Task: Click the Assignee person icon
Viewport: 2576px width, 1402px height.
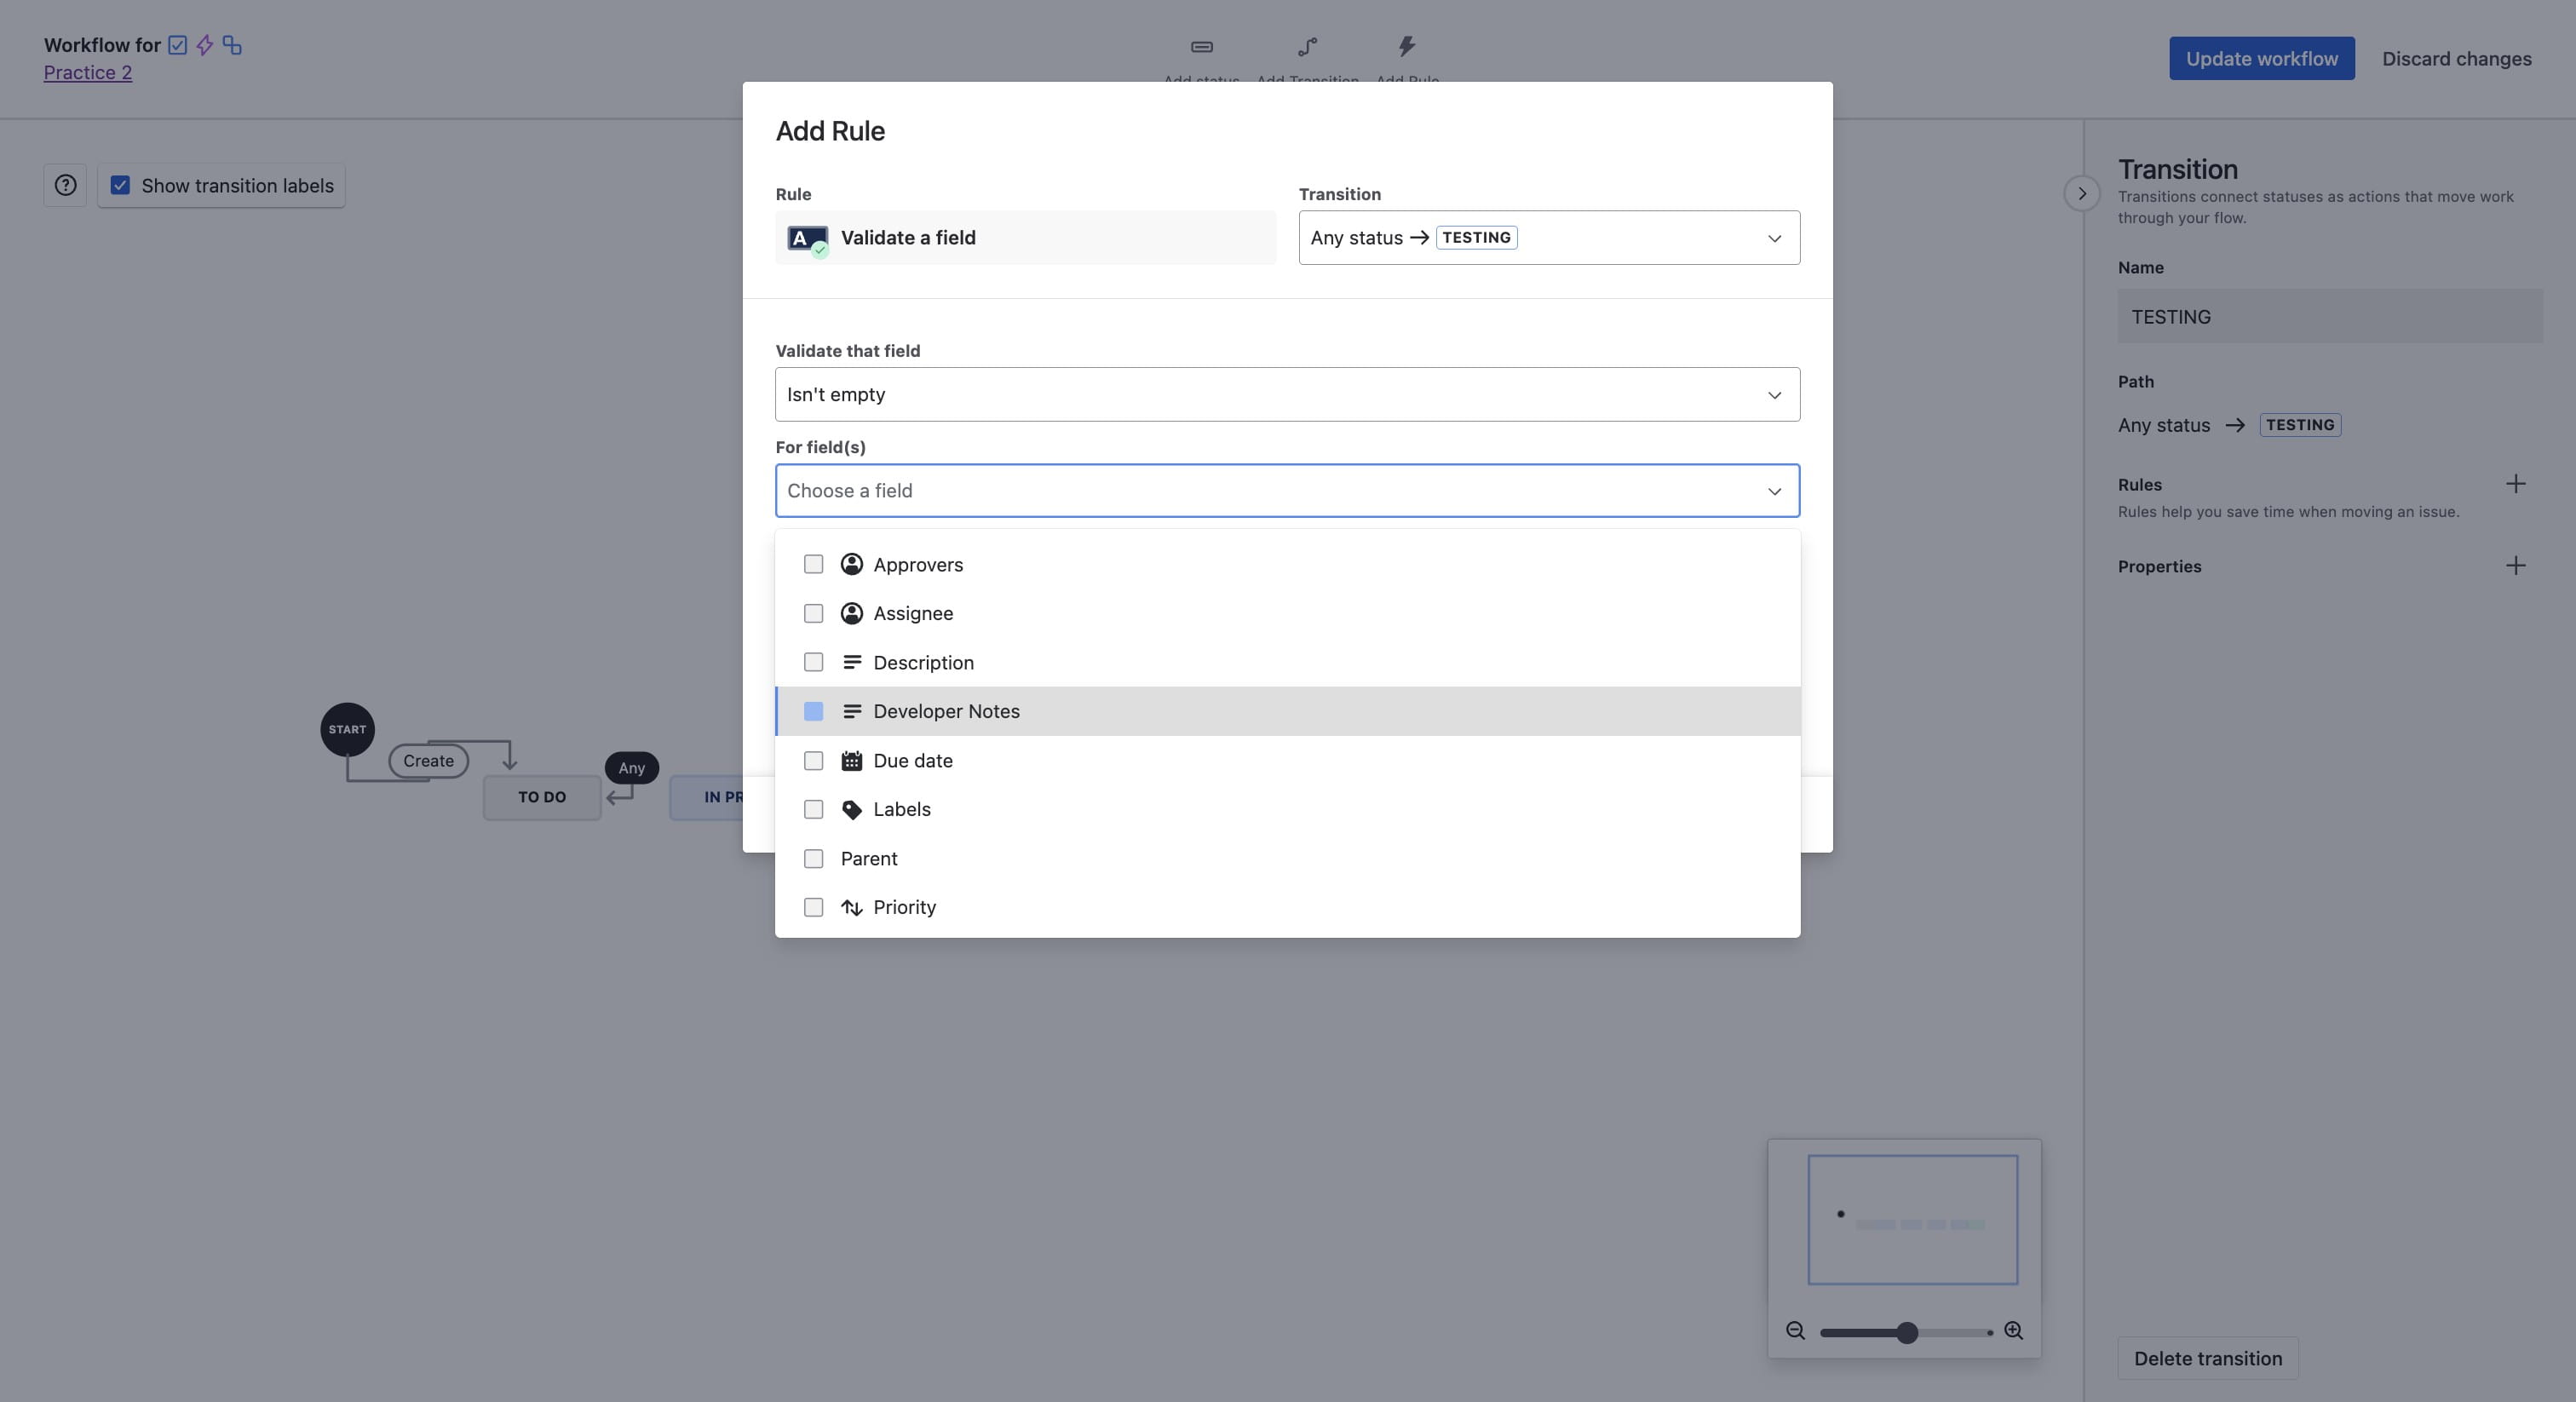Action: point(852,613)
